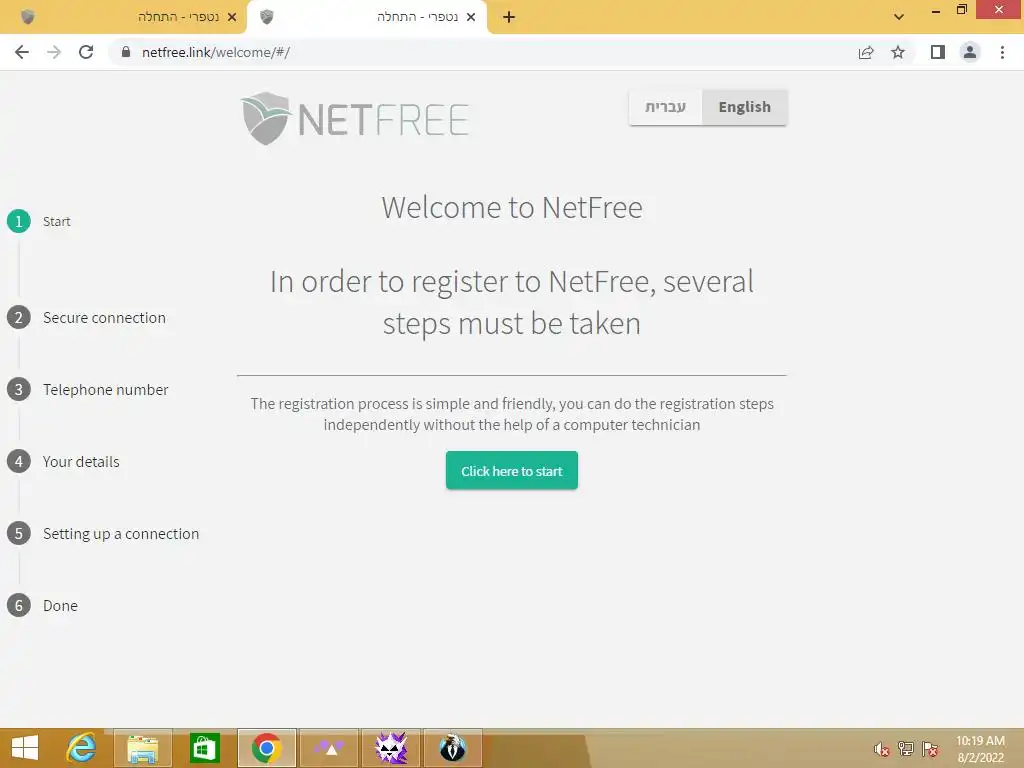Select step 6 circle Done
Screen dimensions: 1024x768
click(x=19, y=605)
